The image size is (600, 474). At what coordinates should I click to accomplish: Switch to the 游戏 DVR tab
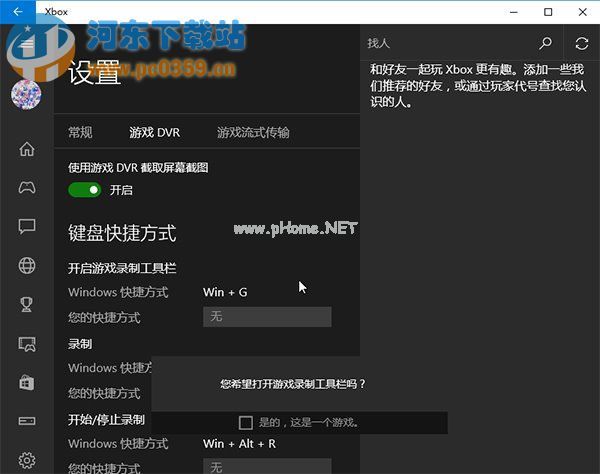click(x=154, y=132)
